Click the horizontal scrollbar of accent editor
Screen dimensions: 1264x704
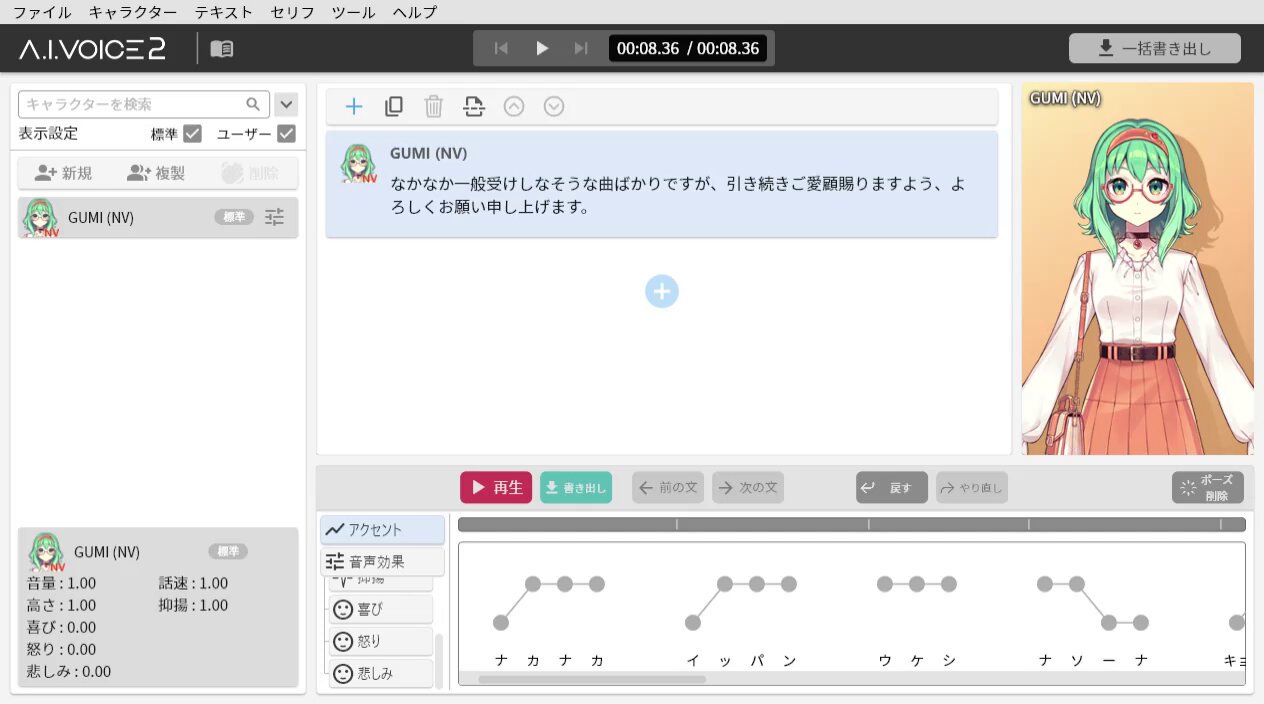coord(592,679)
